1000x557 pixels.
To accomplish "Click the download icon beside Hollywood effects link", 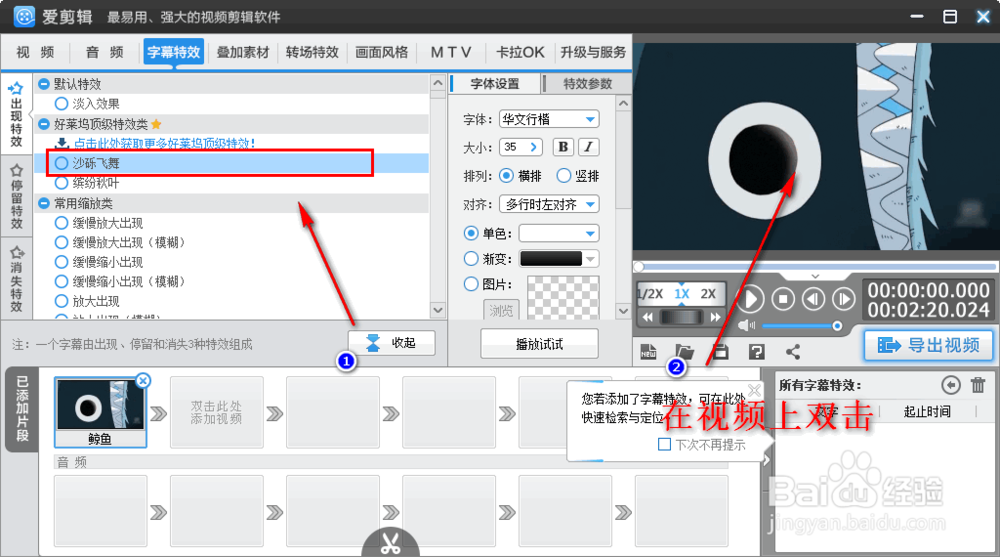I will pos(62,143).
